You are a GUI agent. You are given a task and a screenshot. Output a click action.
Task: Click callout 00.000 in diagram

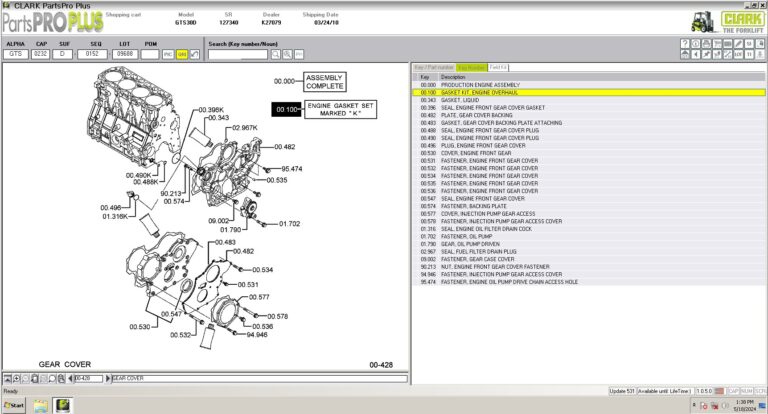(x=284, y=81)
